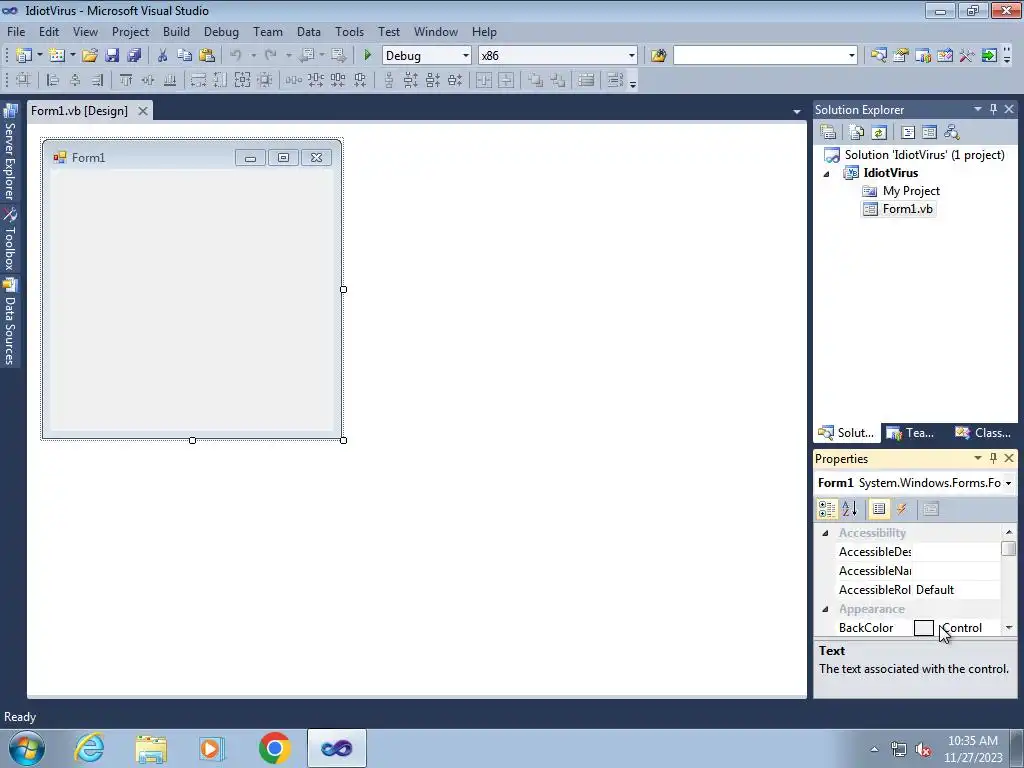Screen dimensions: 1024x768
Task: Toggle auto-hide pin on the Properties panel
Action: pyautogui.click(x=993, y=458)
